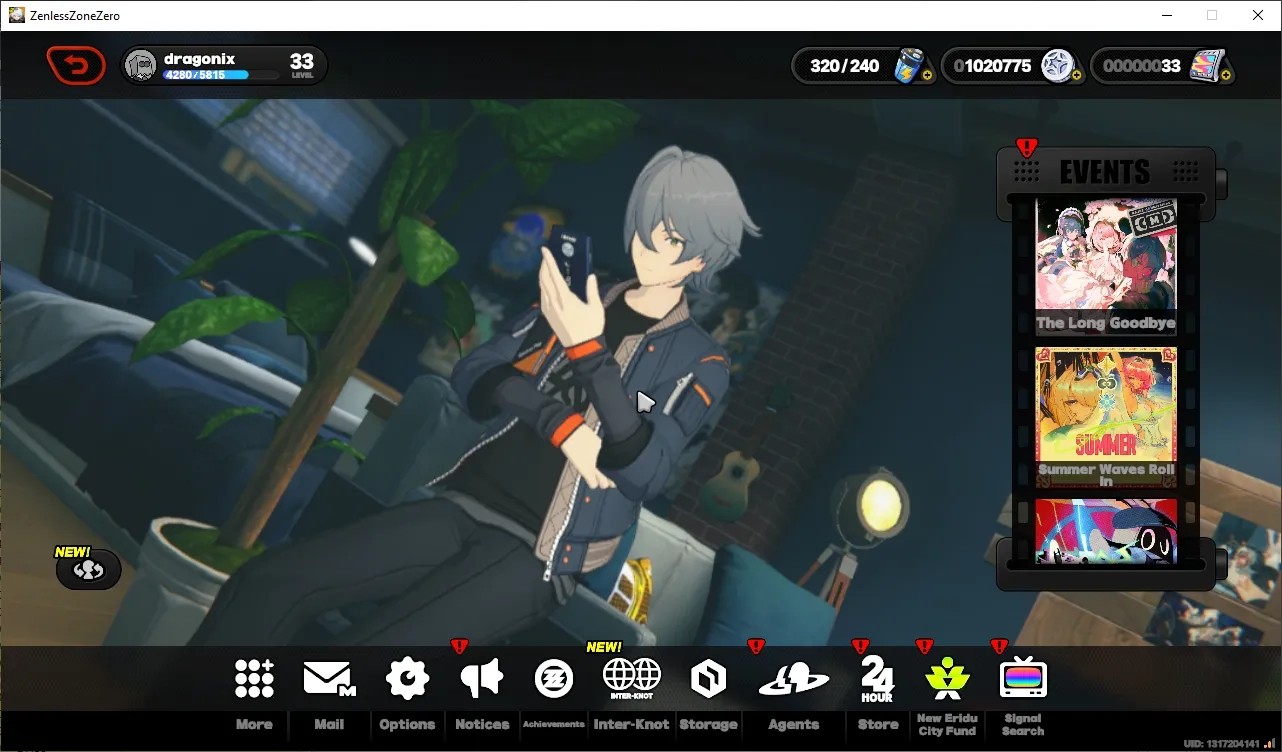Click the 01020775 Dennies amount
Image resolution: width=1282 pixels, height=752 pixels.
point(992,66)
